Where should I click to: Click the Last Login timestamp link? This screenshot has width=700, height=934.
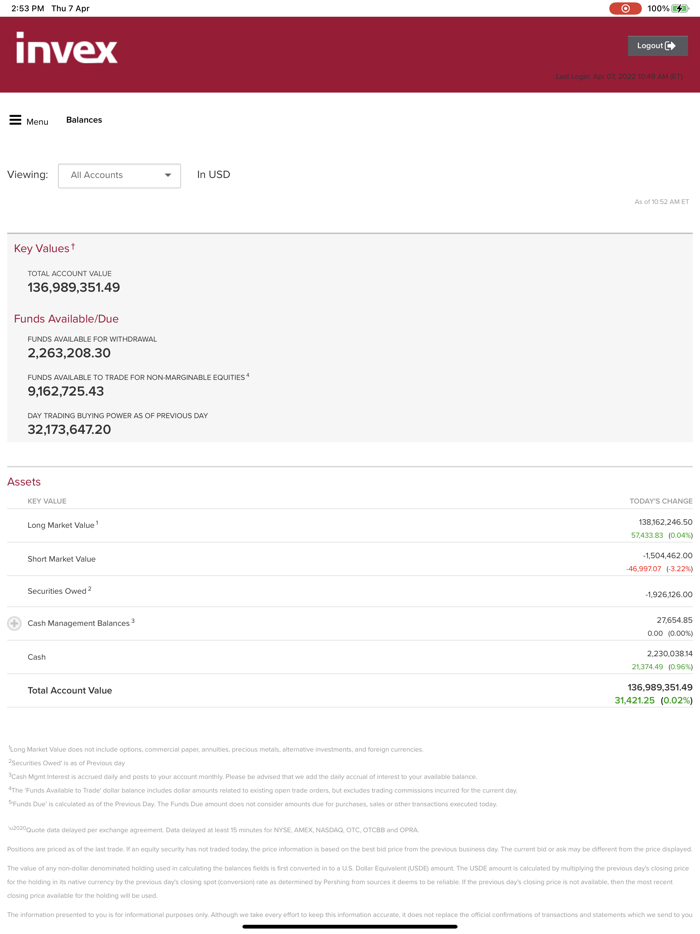click(x=621, y=74)
